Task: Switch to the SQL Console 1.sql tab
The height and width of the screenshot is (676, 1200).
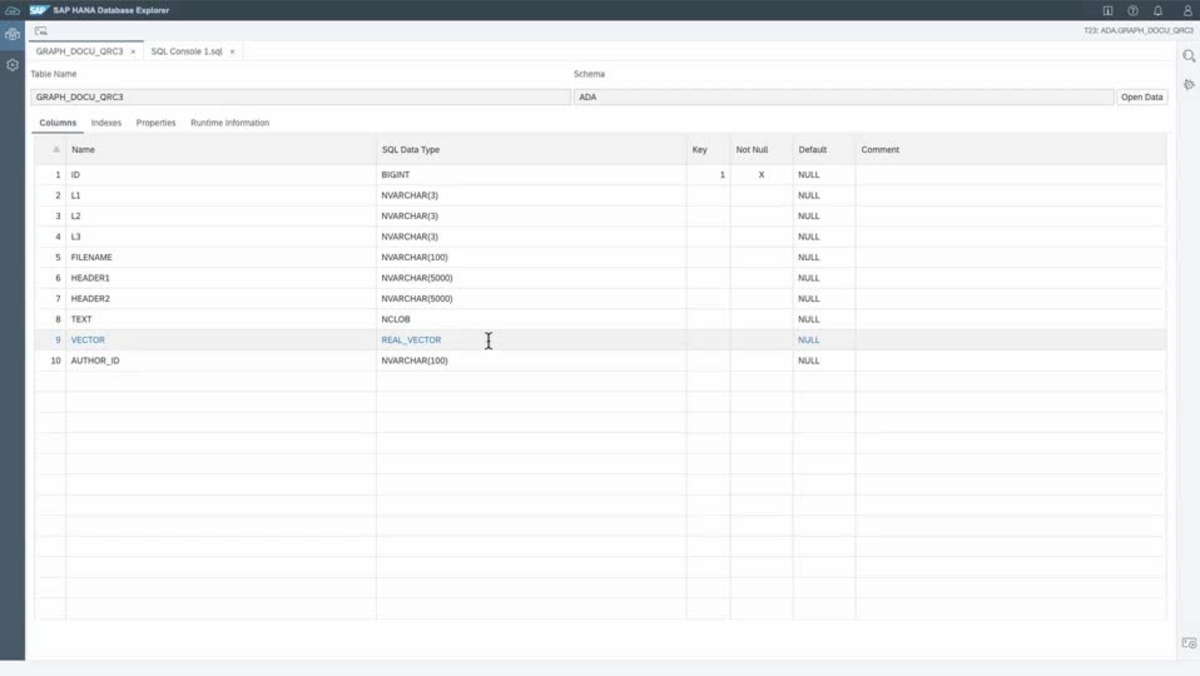Action: tap(187, 49)
